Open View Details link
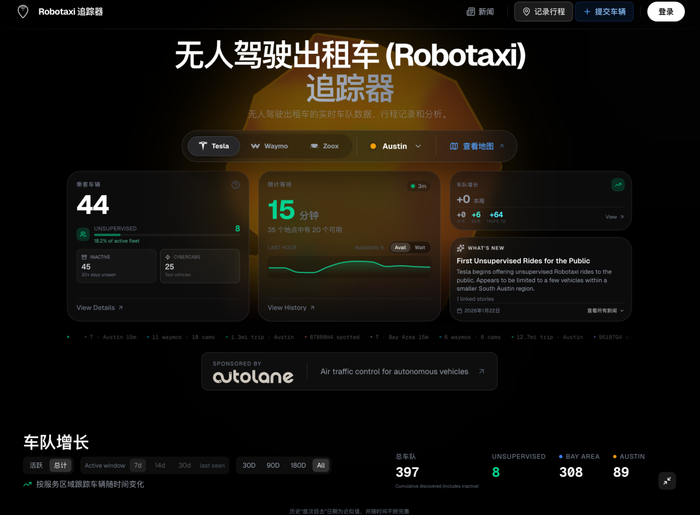The width and height of the screenshot is (700, 515). pyautogui.click(x=100, y=307)
